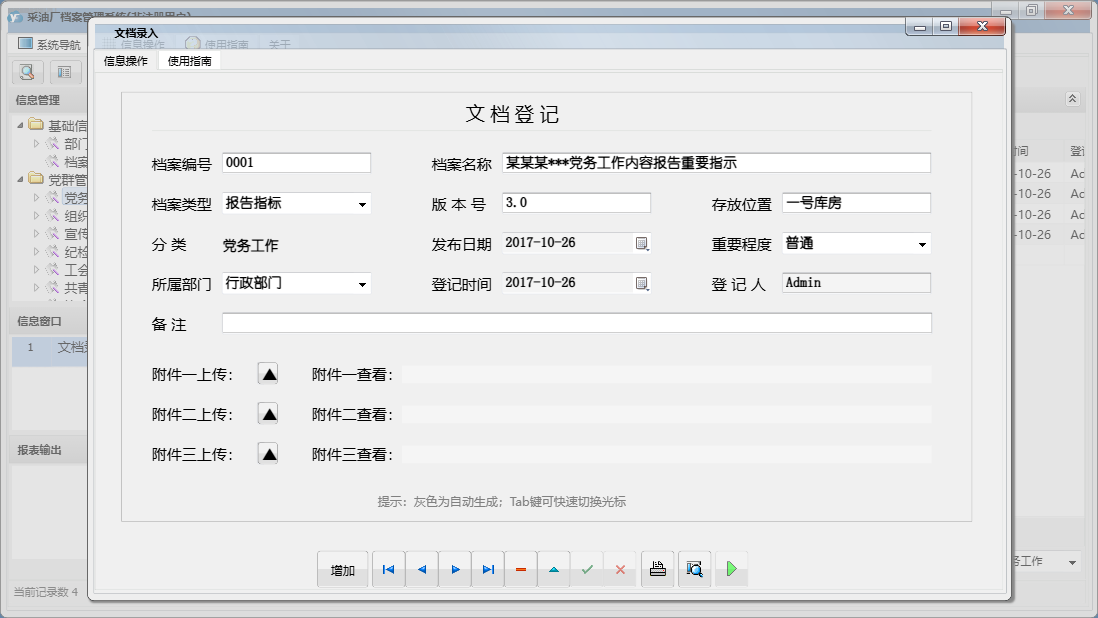Upload attachment one with triangle button
Screen dimensions: 1098x618
268,374
